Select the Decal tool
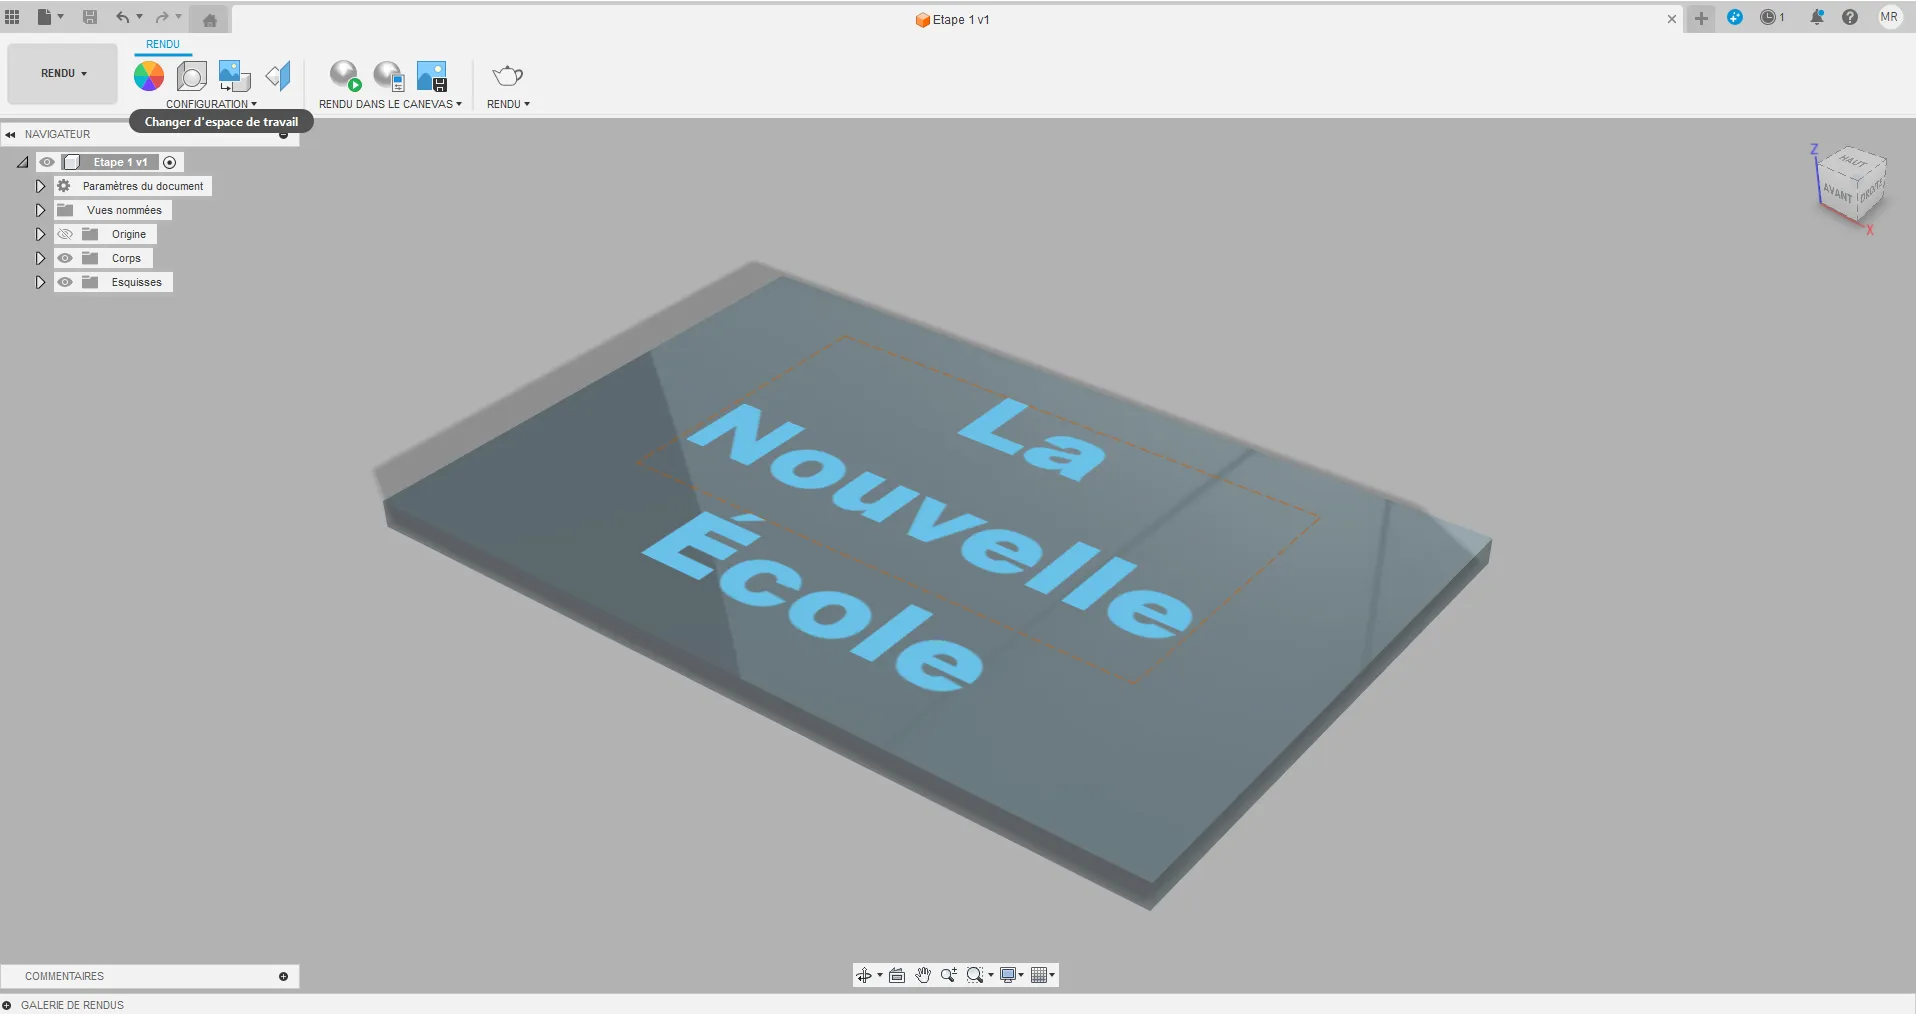 234,76
